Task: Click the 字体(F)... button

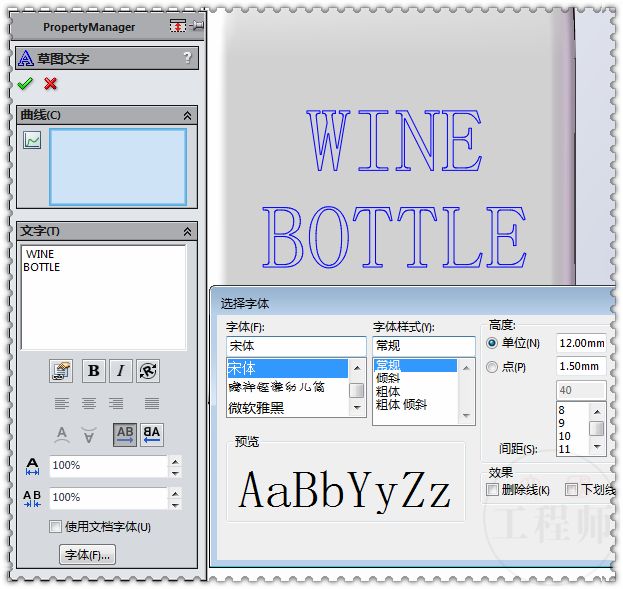Action: coord(88,554)
